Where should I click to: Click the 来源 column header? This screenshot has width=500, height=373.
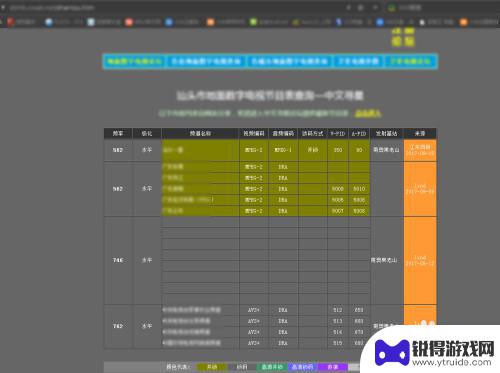pos(420,133)
